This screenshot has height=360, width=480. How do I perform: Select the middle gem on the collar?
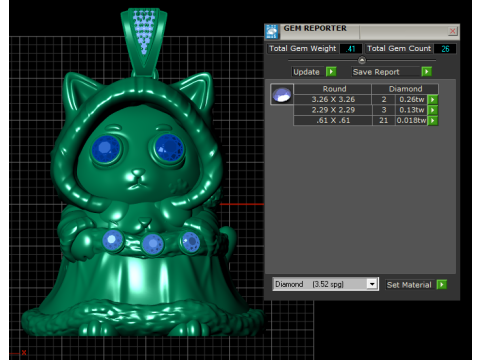click(153, 244)
